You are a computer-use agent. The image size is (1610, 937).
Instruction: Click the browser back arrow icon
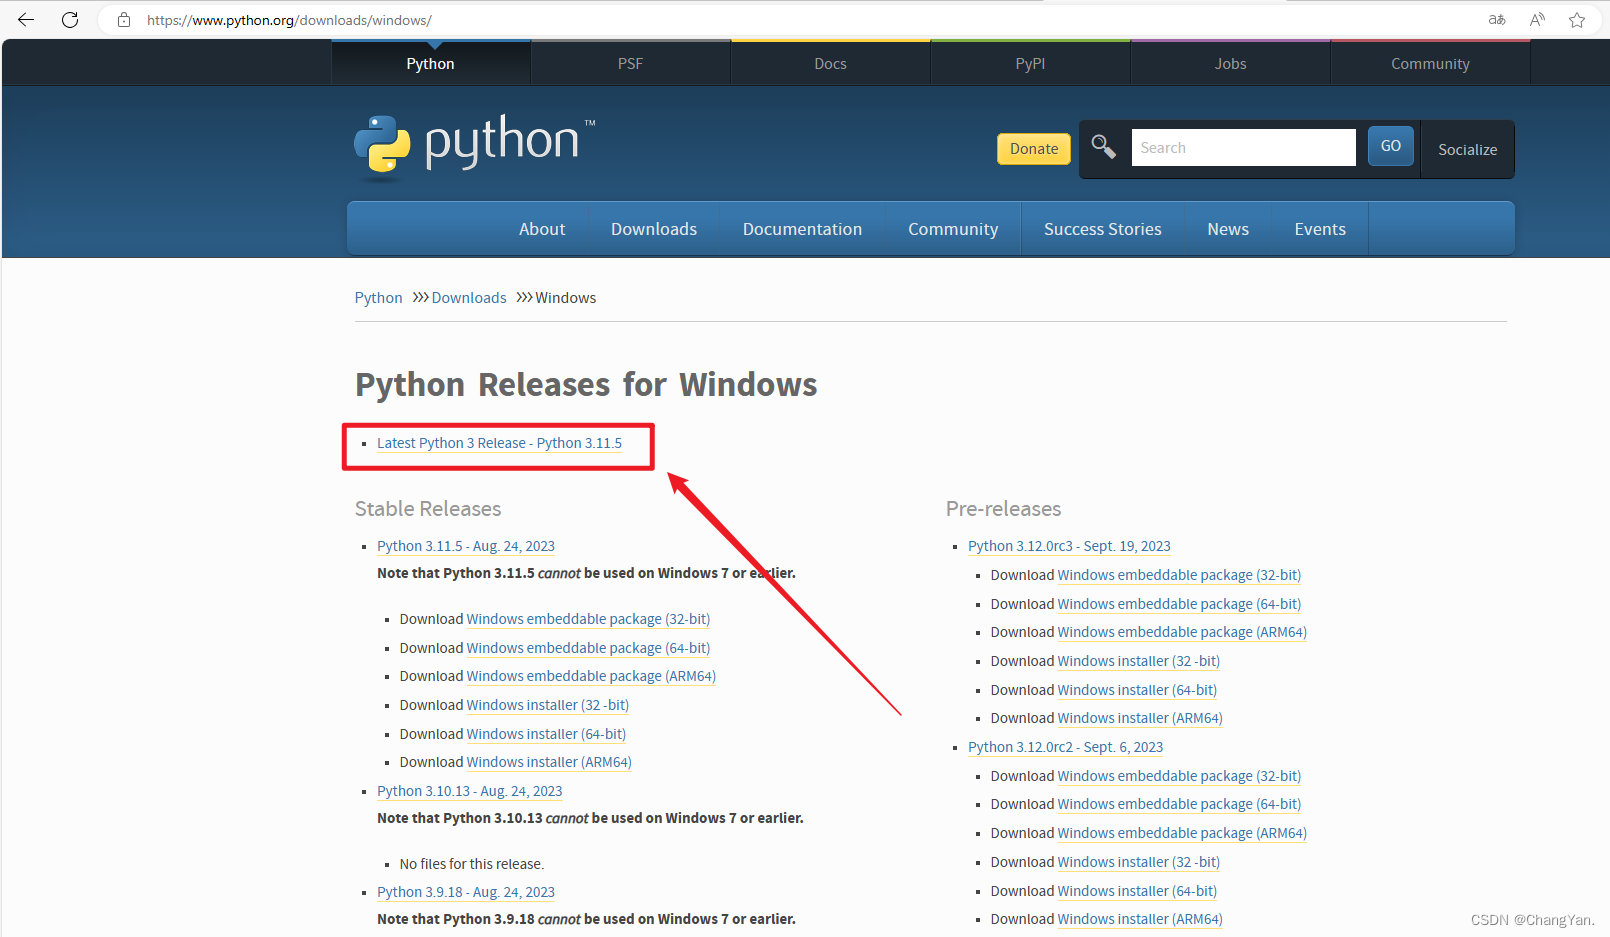pyautogui.click(x=26, y=20)
